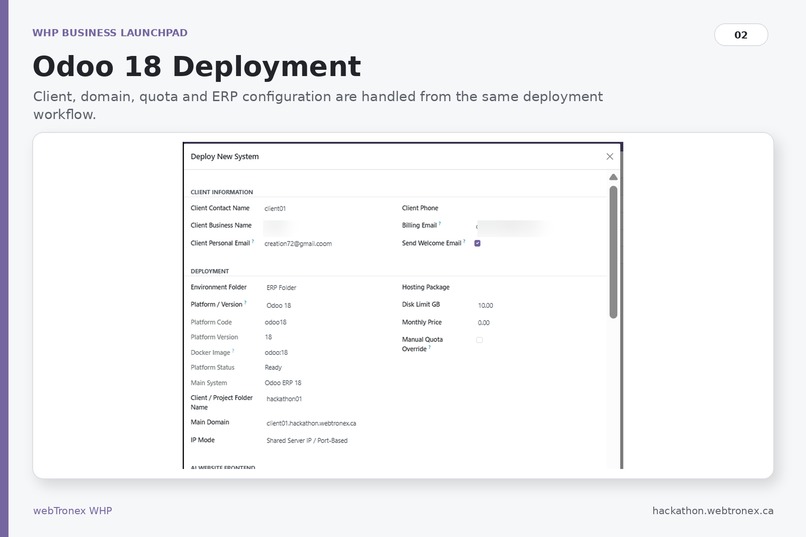Click the WHP BUSINESS LAUNCHPAD header label
Image resolution: width=806 pixels, height=537 pixels.
pos(110,33)
